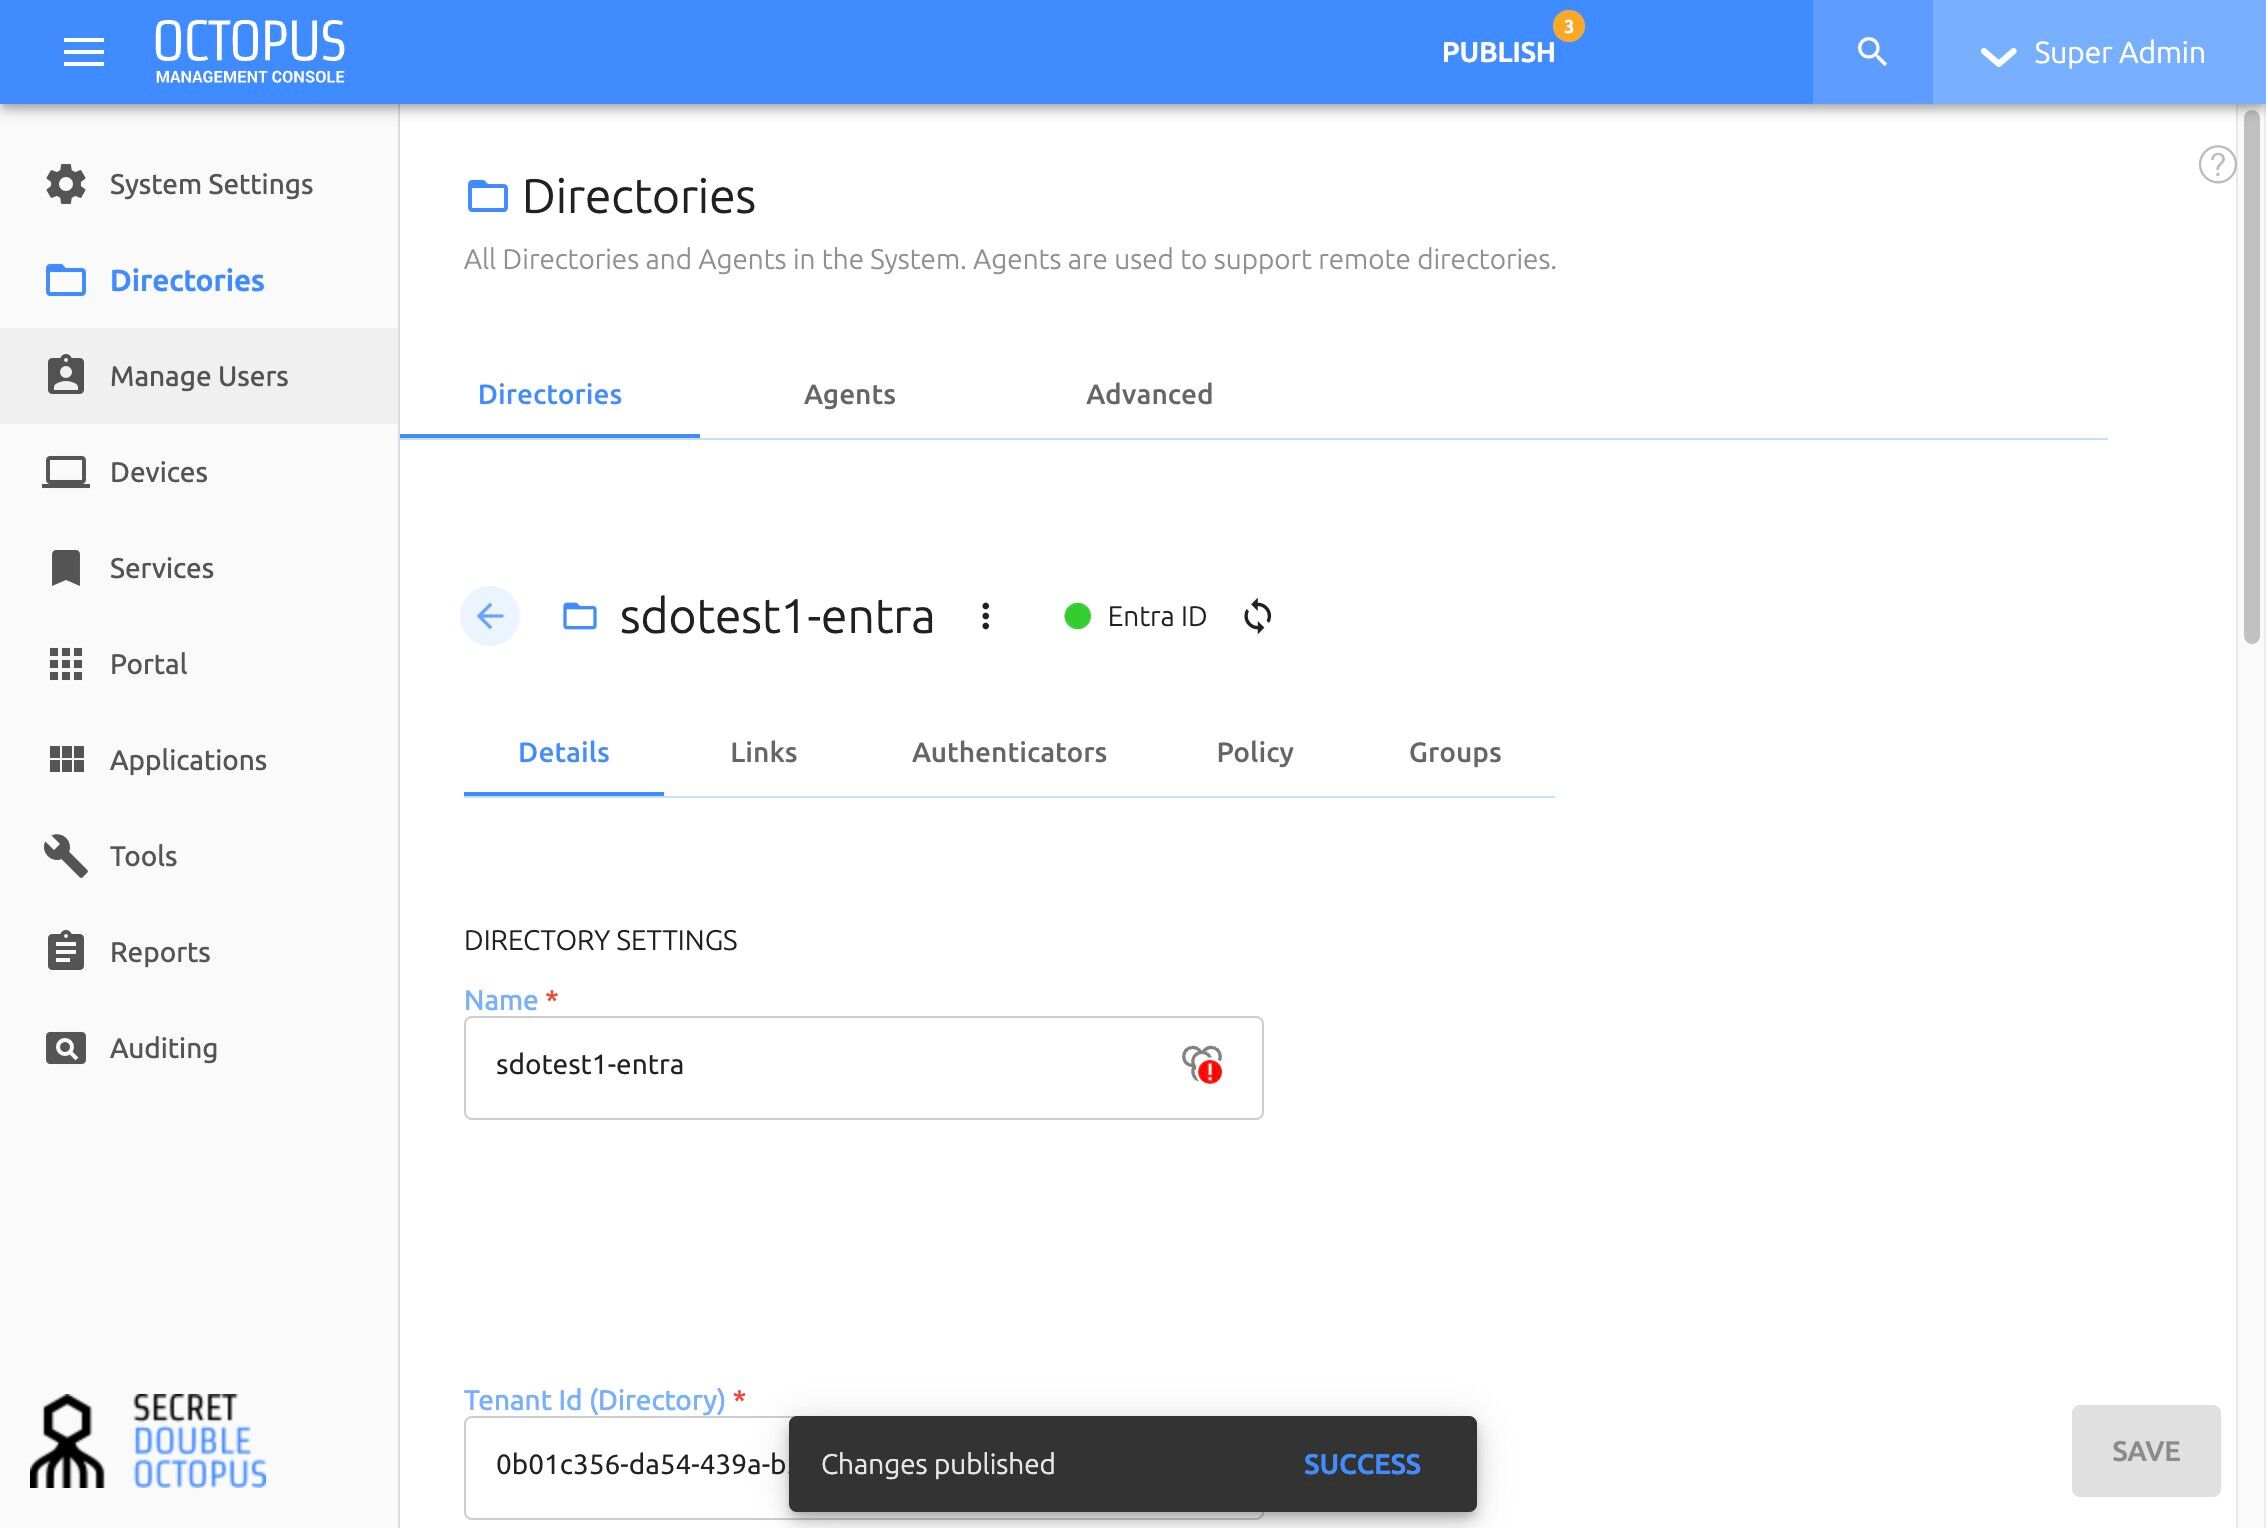Switch to the Advanced tab
Image resolution: width=2266 pixels, height=1528 pixels.
pyautogui.click(x=1150, y=394)
